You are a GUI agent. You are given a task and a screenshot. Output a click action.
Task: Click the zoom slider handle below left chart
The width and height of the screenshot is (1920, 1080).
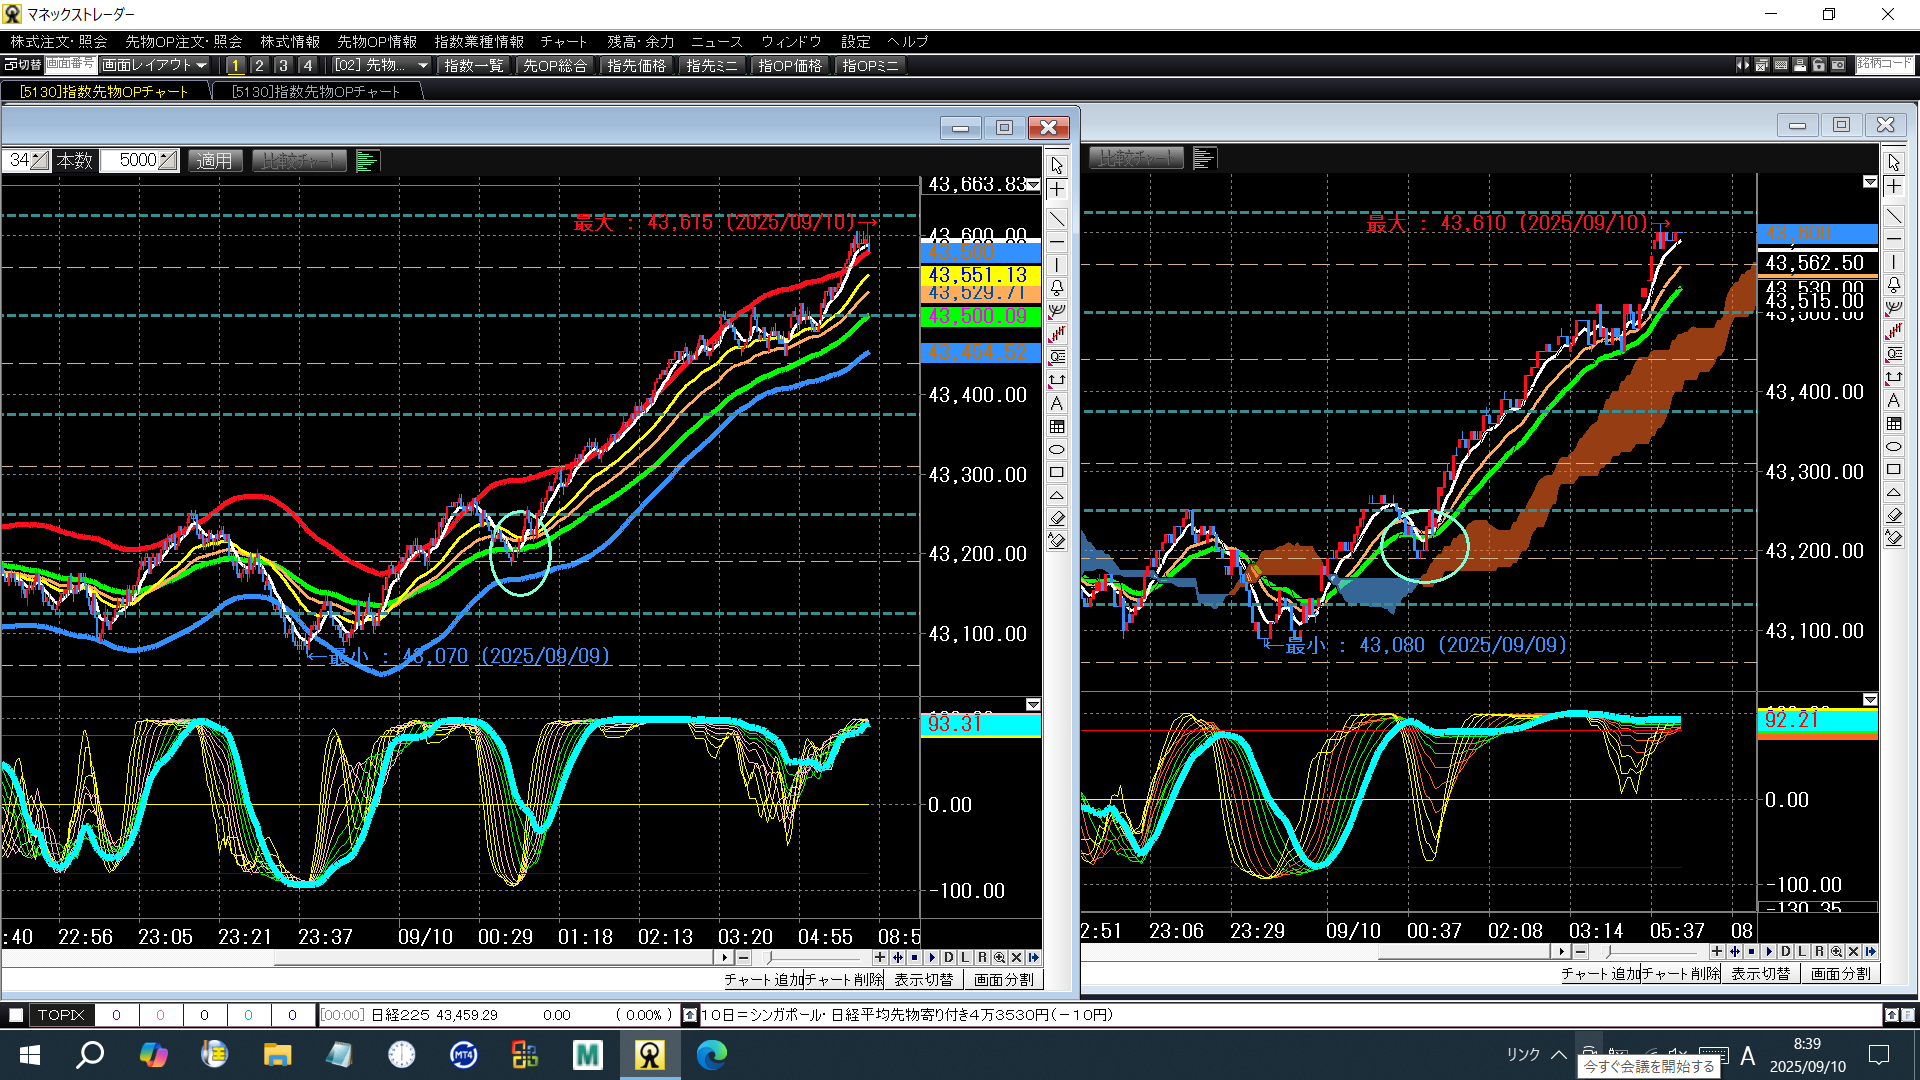[769, 957]
